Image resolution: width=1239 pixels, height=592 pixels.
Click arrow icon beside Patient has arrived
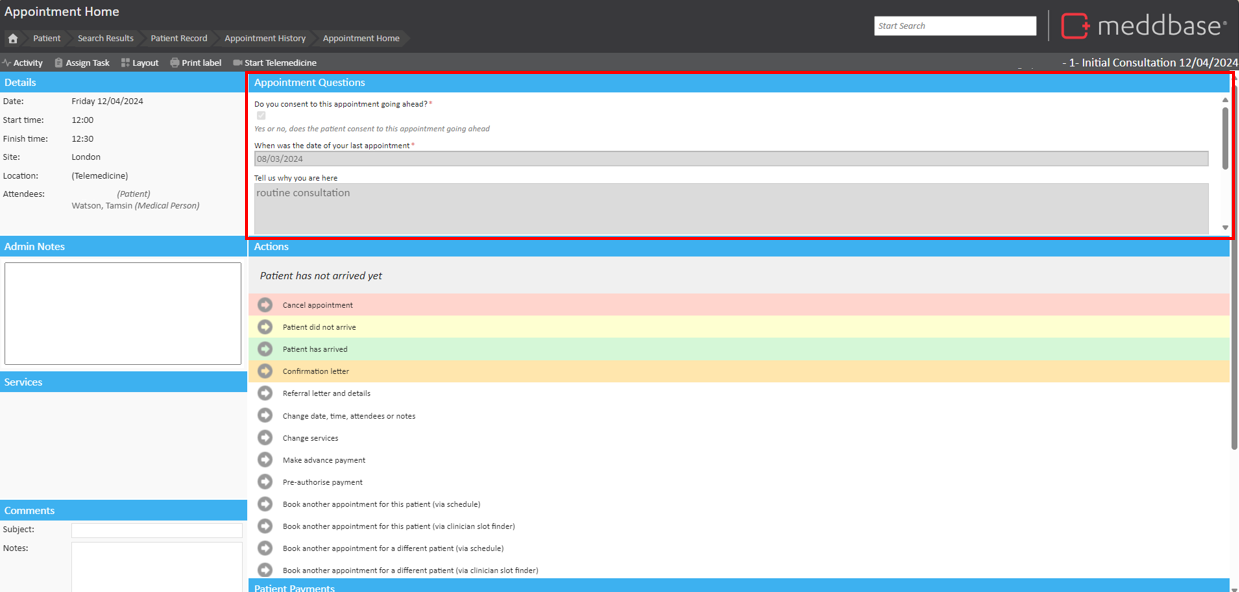click(265, 349)
